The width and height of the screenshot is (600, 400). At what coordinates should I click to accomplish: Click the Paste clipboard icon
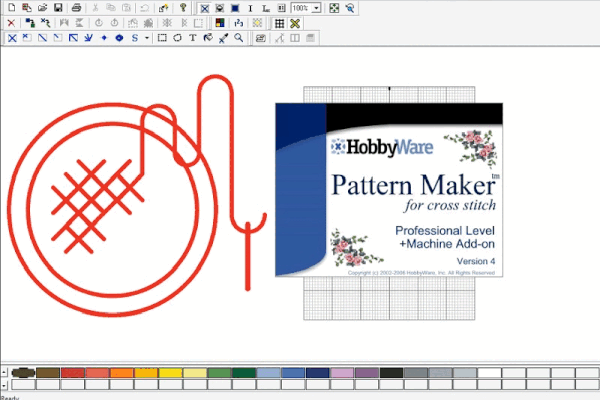click(x=126, y=8)
